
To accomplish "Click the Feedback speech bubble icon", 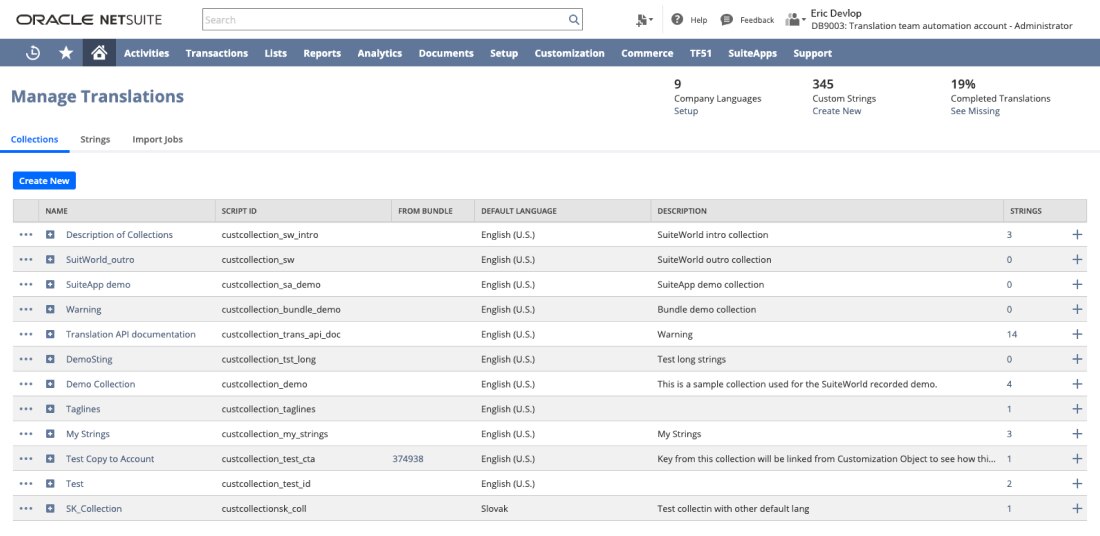I will pyautogui.click(x=727, y=19).
